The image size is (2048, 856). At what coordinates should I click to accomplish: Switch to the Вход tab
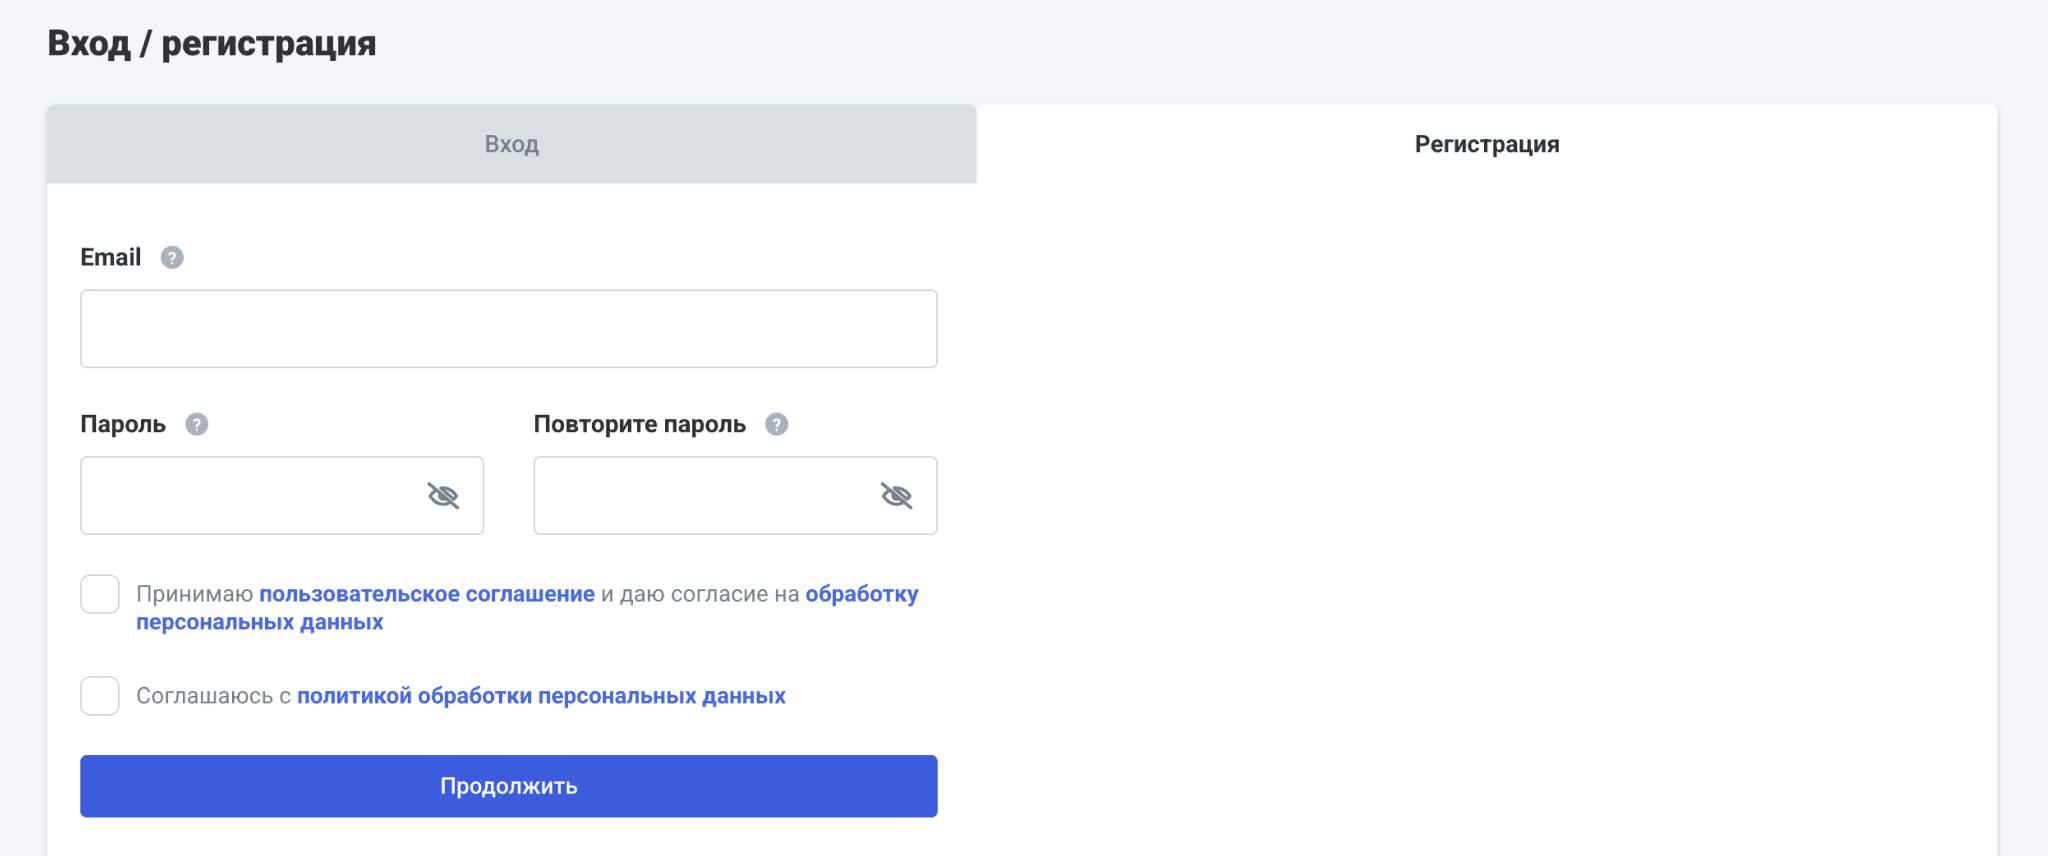511,144
